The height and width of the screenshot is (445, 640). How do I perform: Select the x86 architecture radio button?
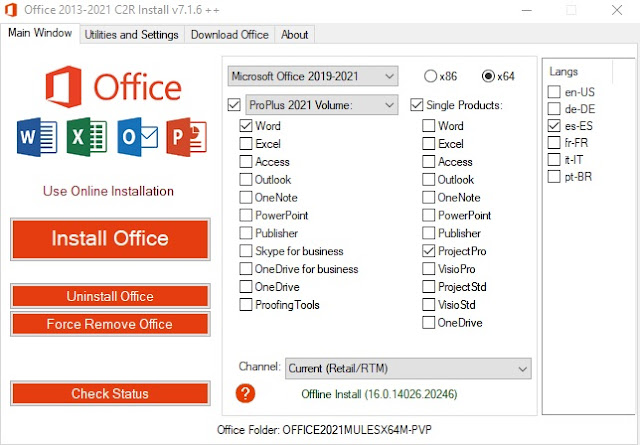point(430,76)
